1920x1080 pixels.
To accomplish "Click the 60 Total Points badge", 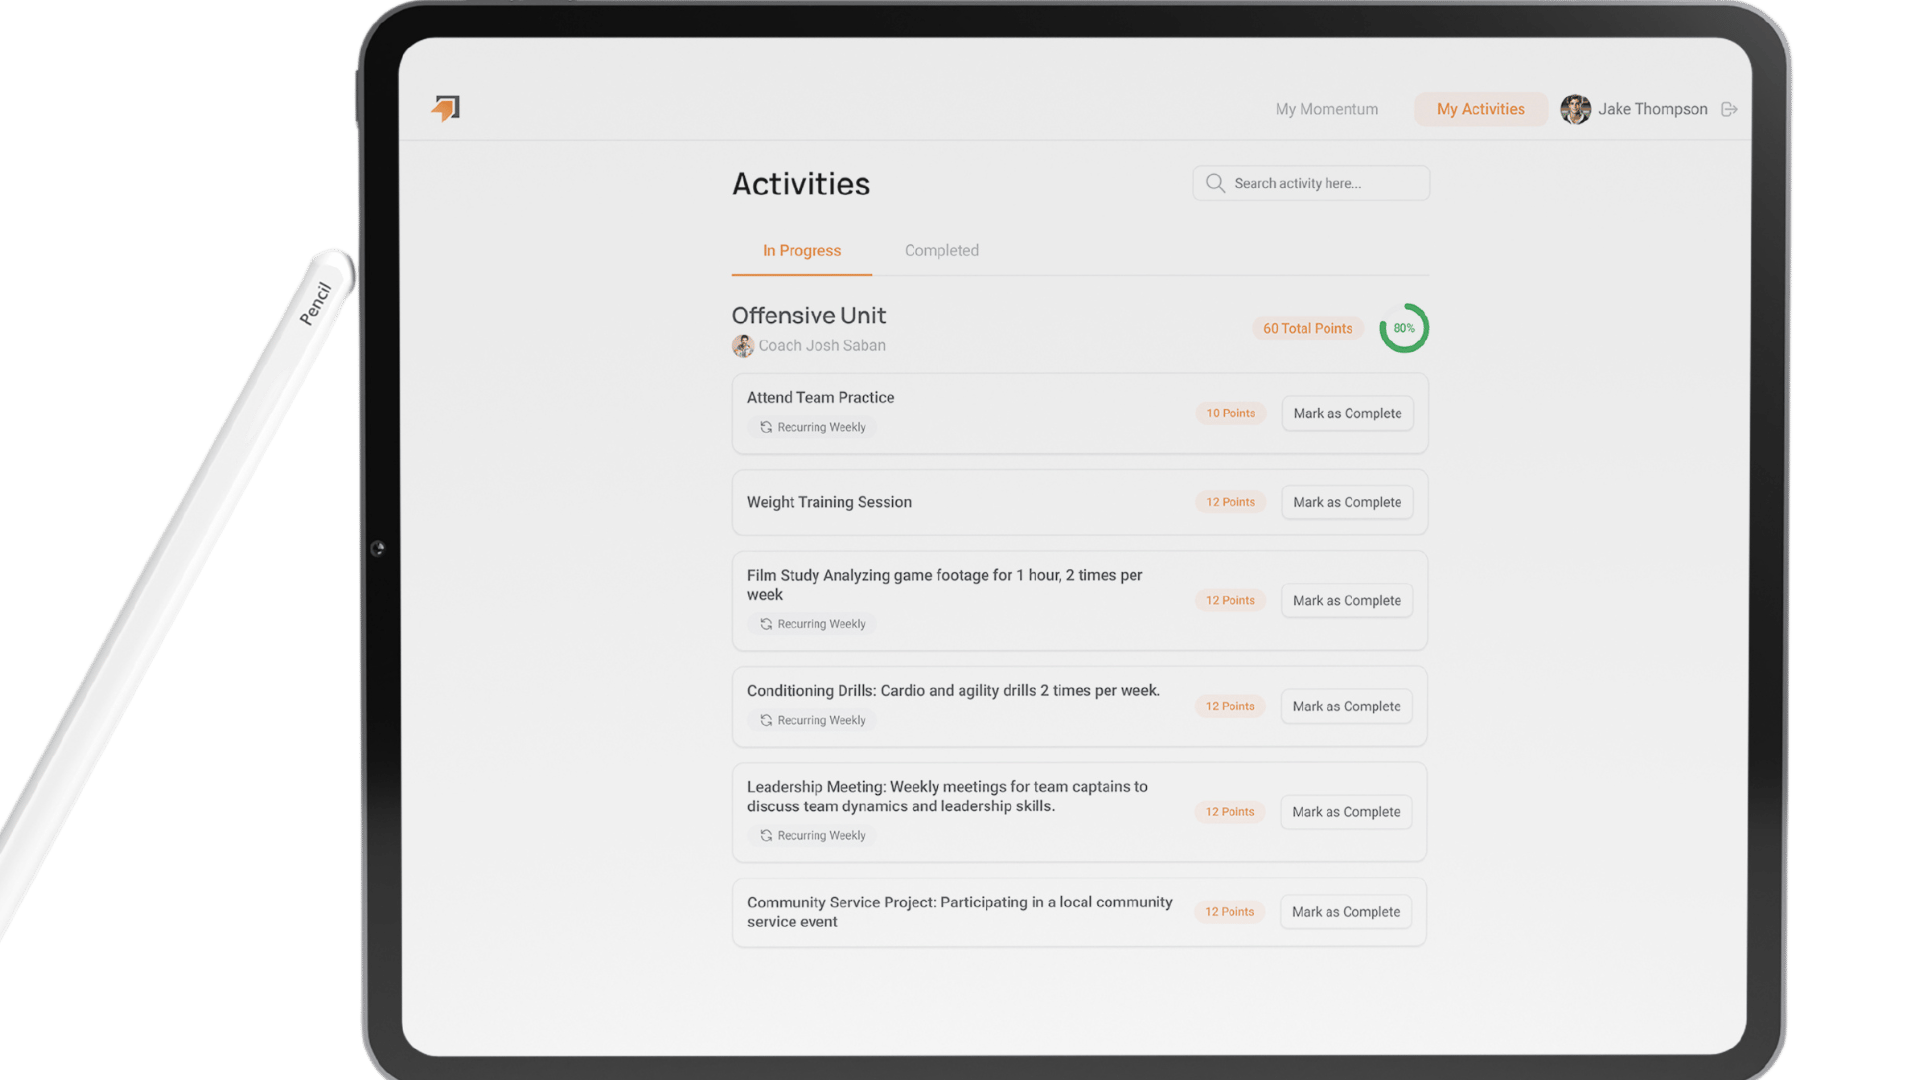I will [x=1307, y=328].
